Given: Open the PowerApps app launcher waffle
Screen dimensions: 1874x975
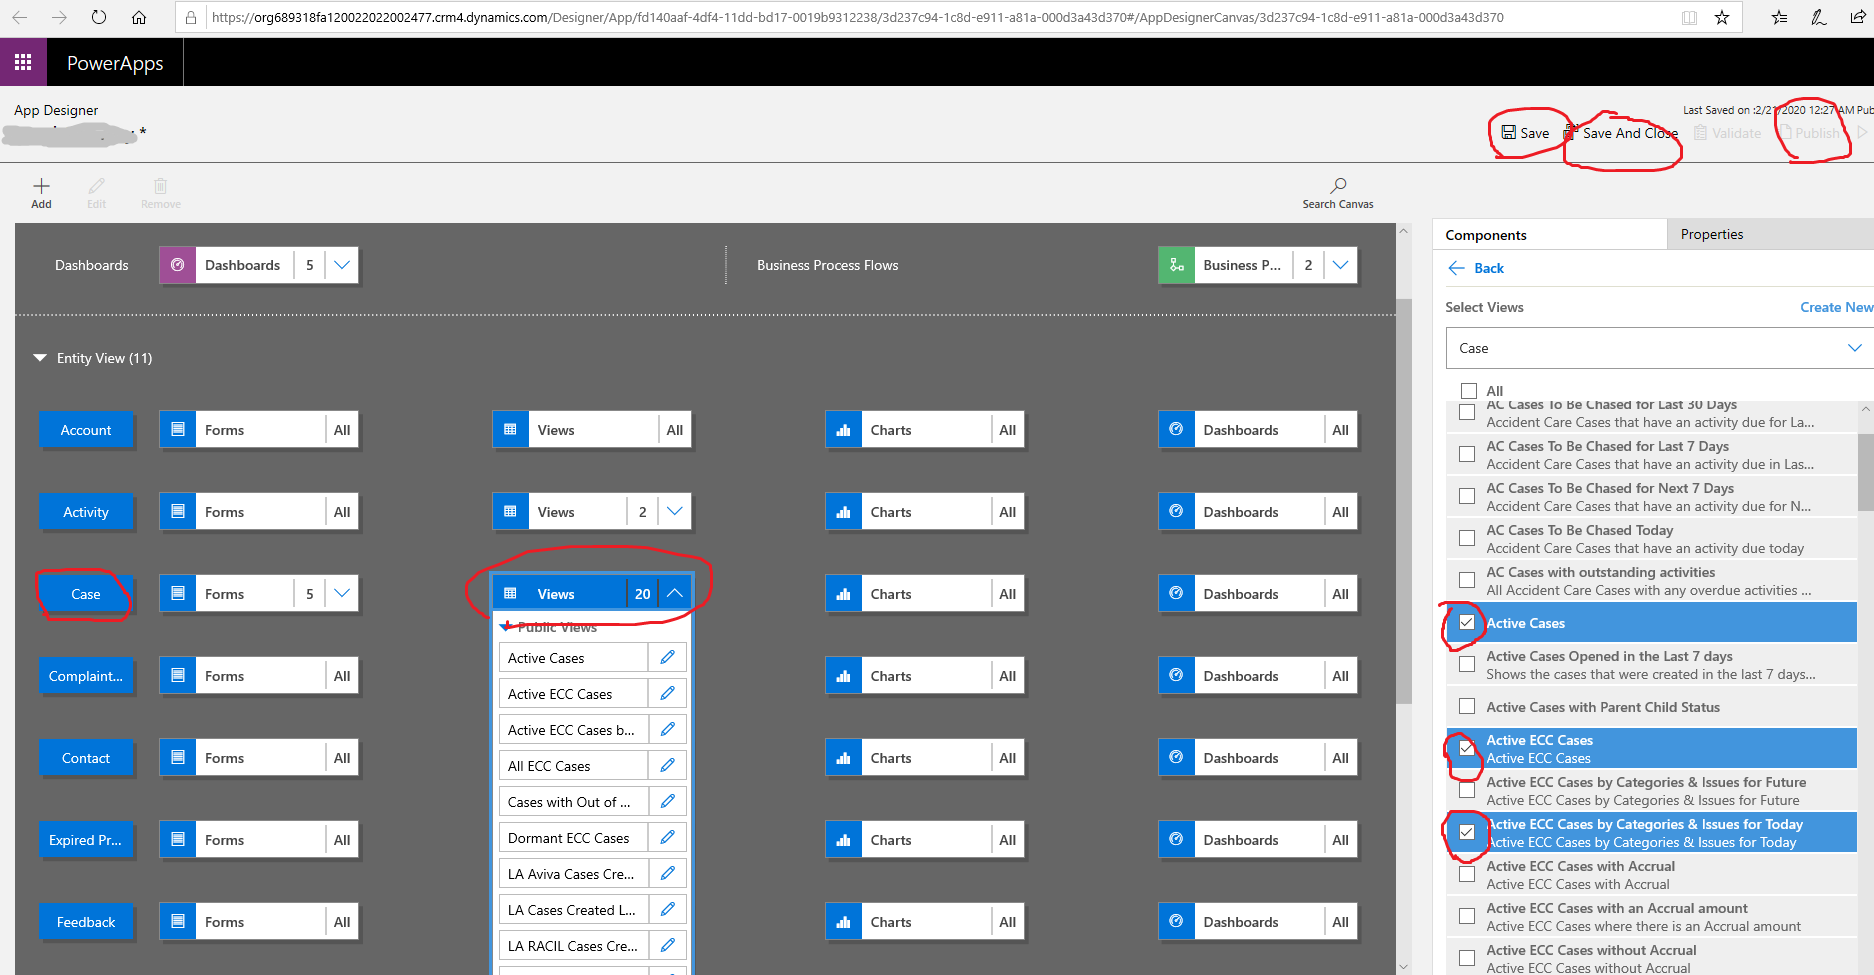Looking at the screenshot, I should [x=23, y=62].
